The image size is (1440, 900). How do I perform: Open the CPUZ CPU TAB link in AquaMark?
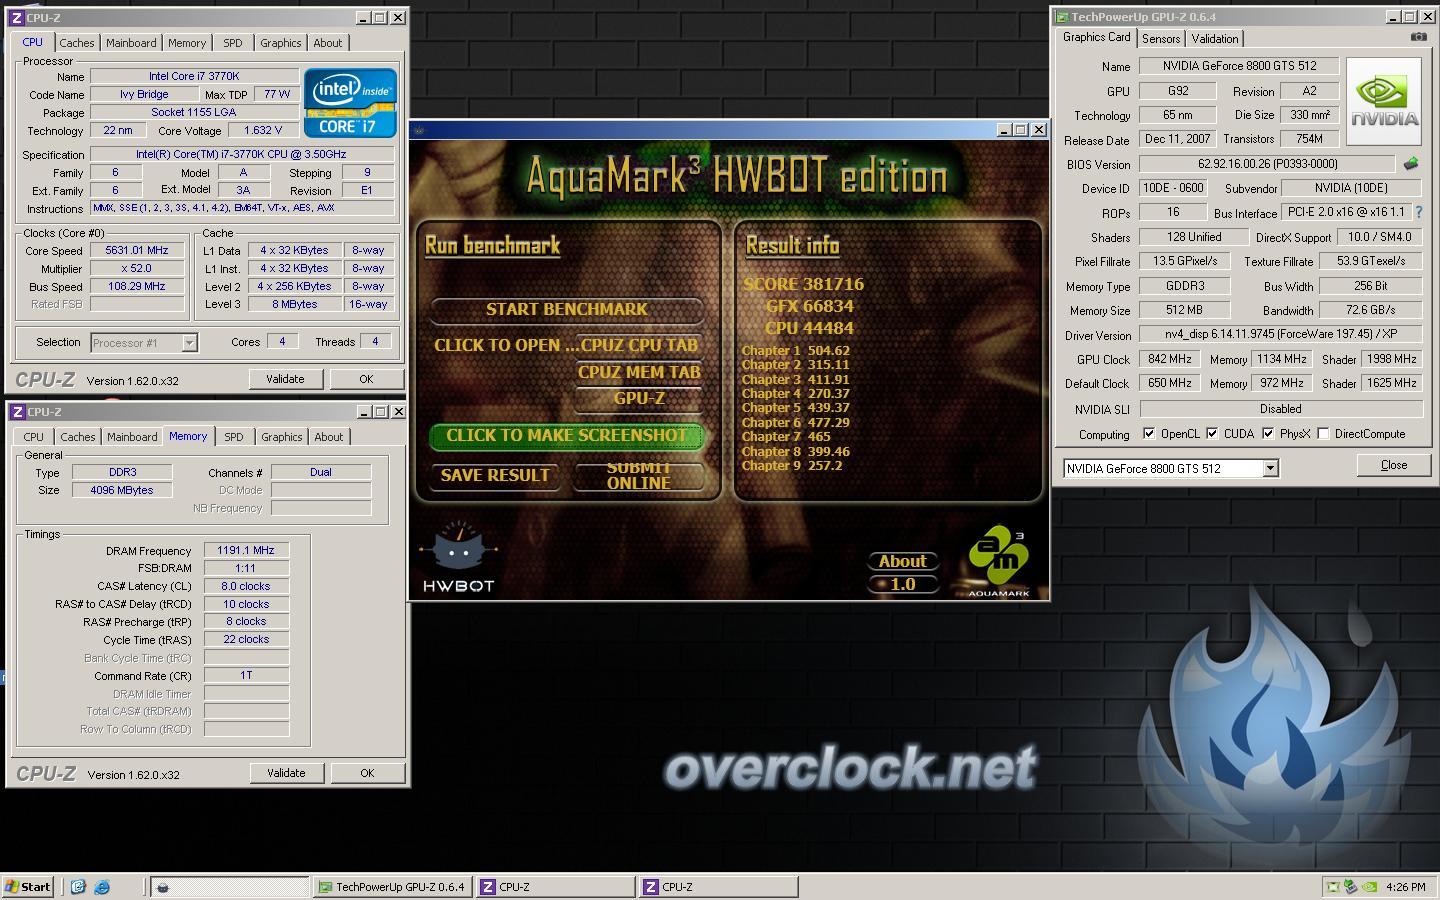tap(566, 345)
